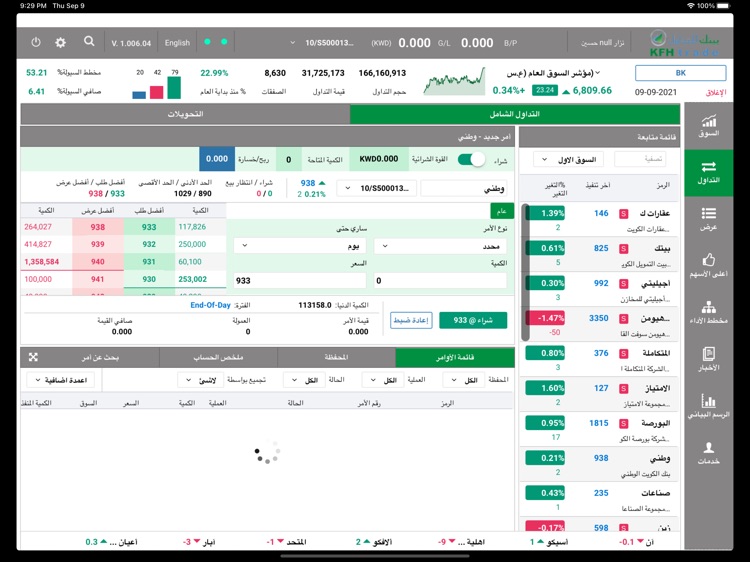The height and width of the screenshot is (562, 750).
Task: Select المحفظة portfolio tab
Action: coord(336,357)
